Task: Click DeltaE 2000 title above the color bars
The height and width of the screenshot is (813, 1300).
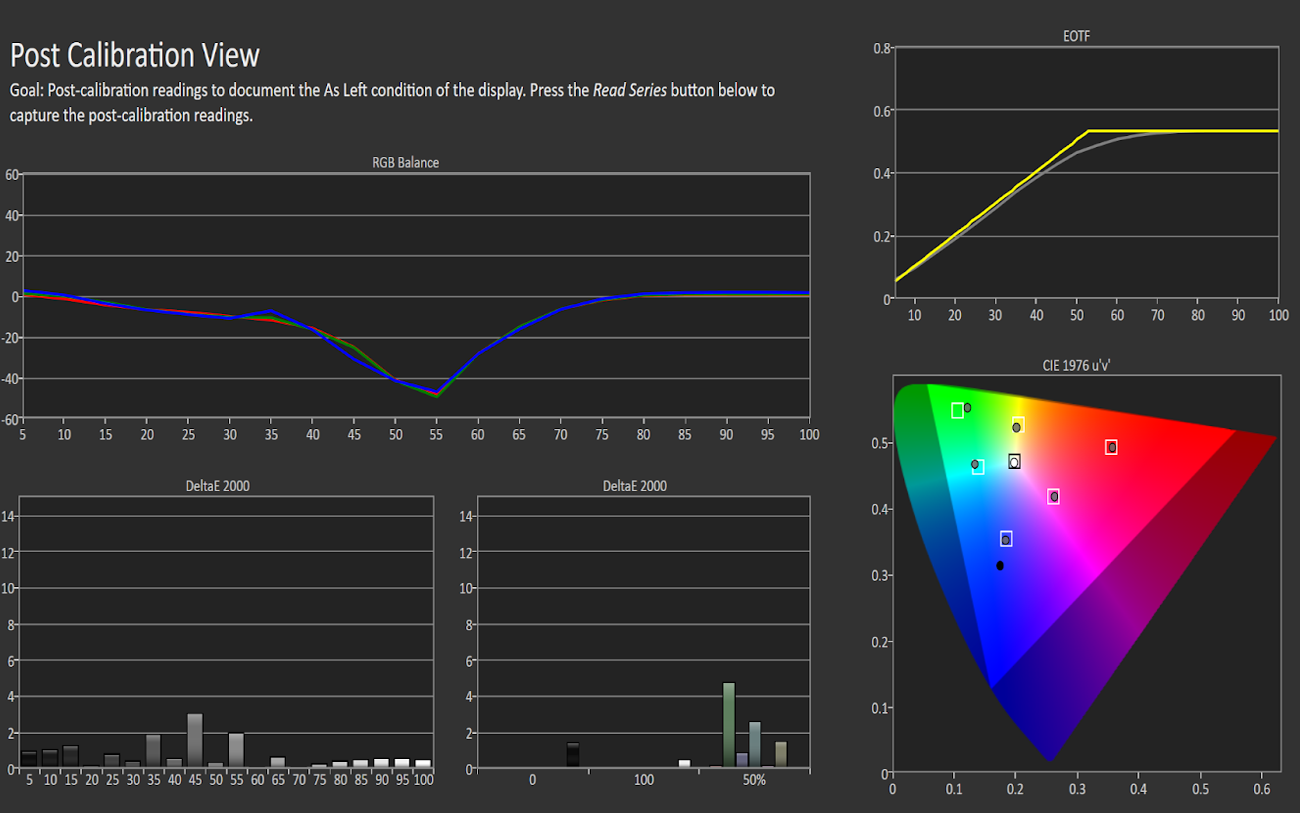Action: (634, 486)
